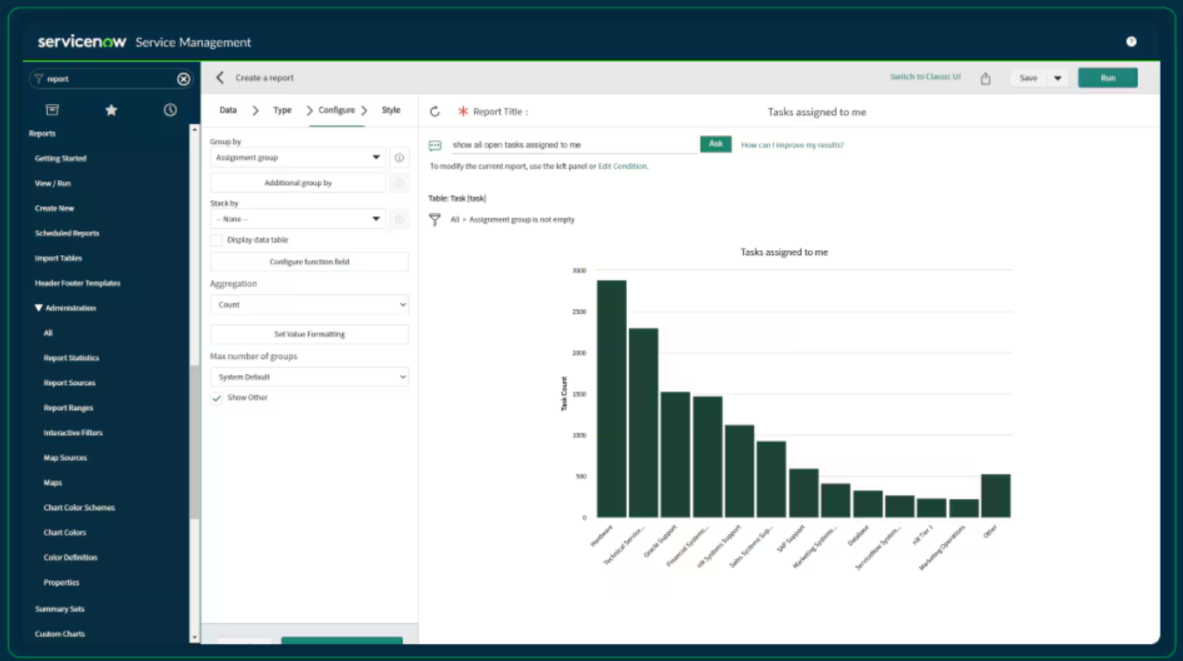The image size is (1183, 661).
Task: Open Map Sources module
Action: click(65, 457)
